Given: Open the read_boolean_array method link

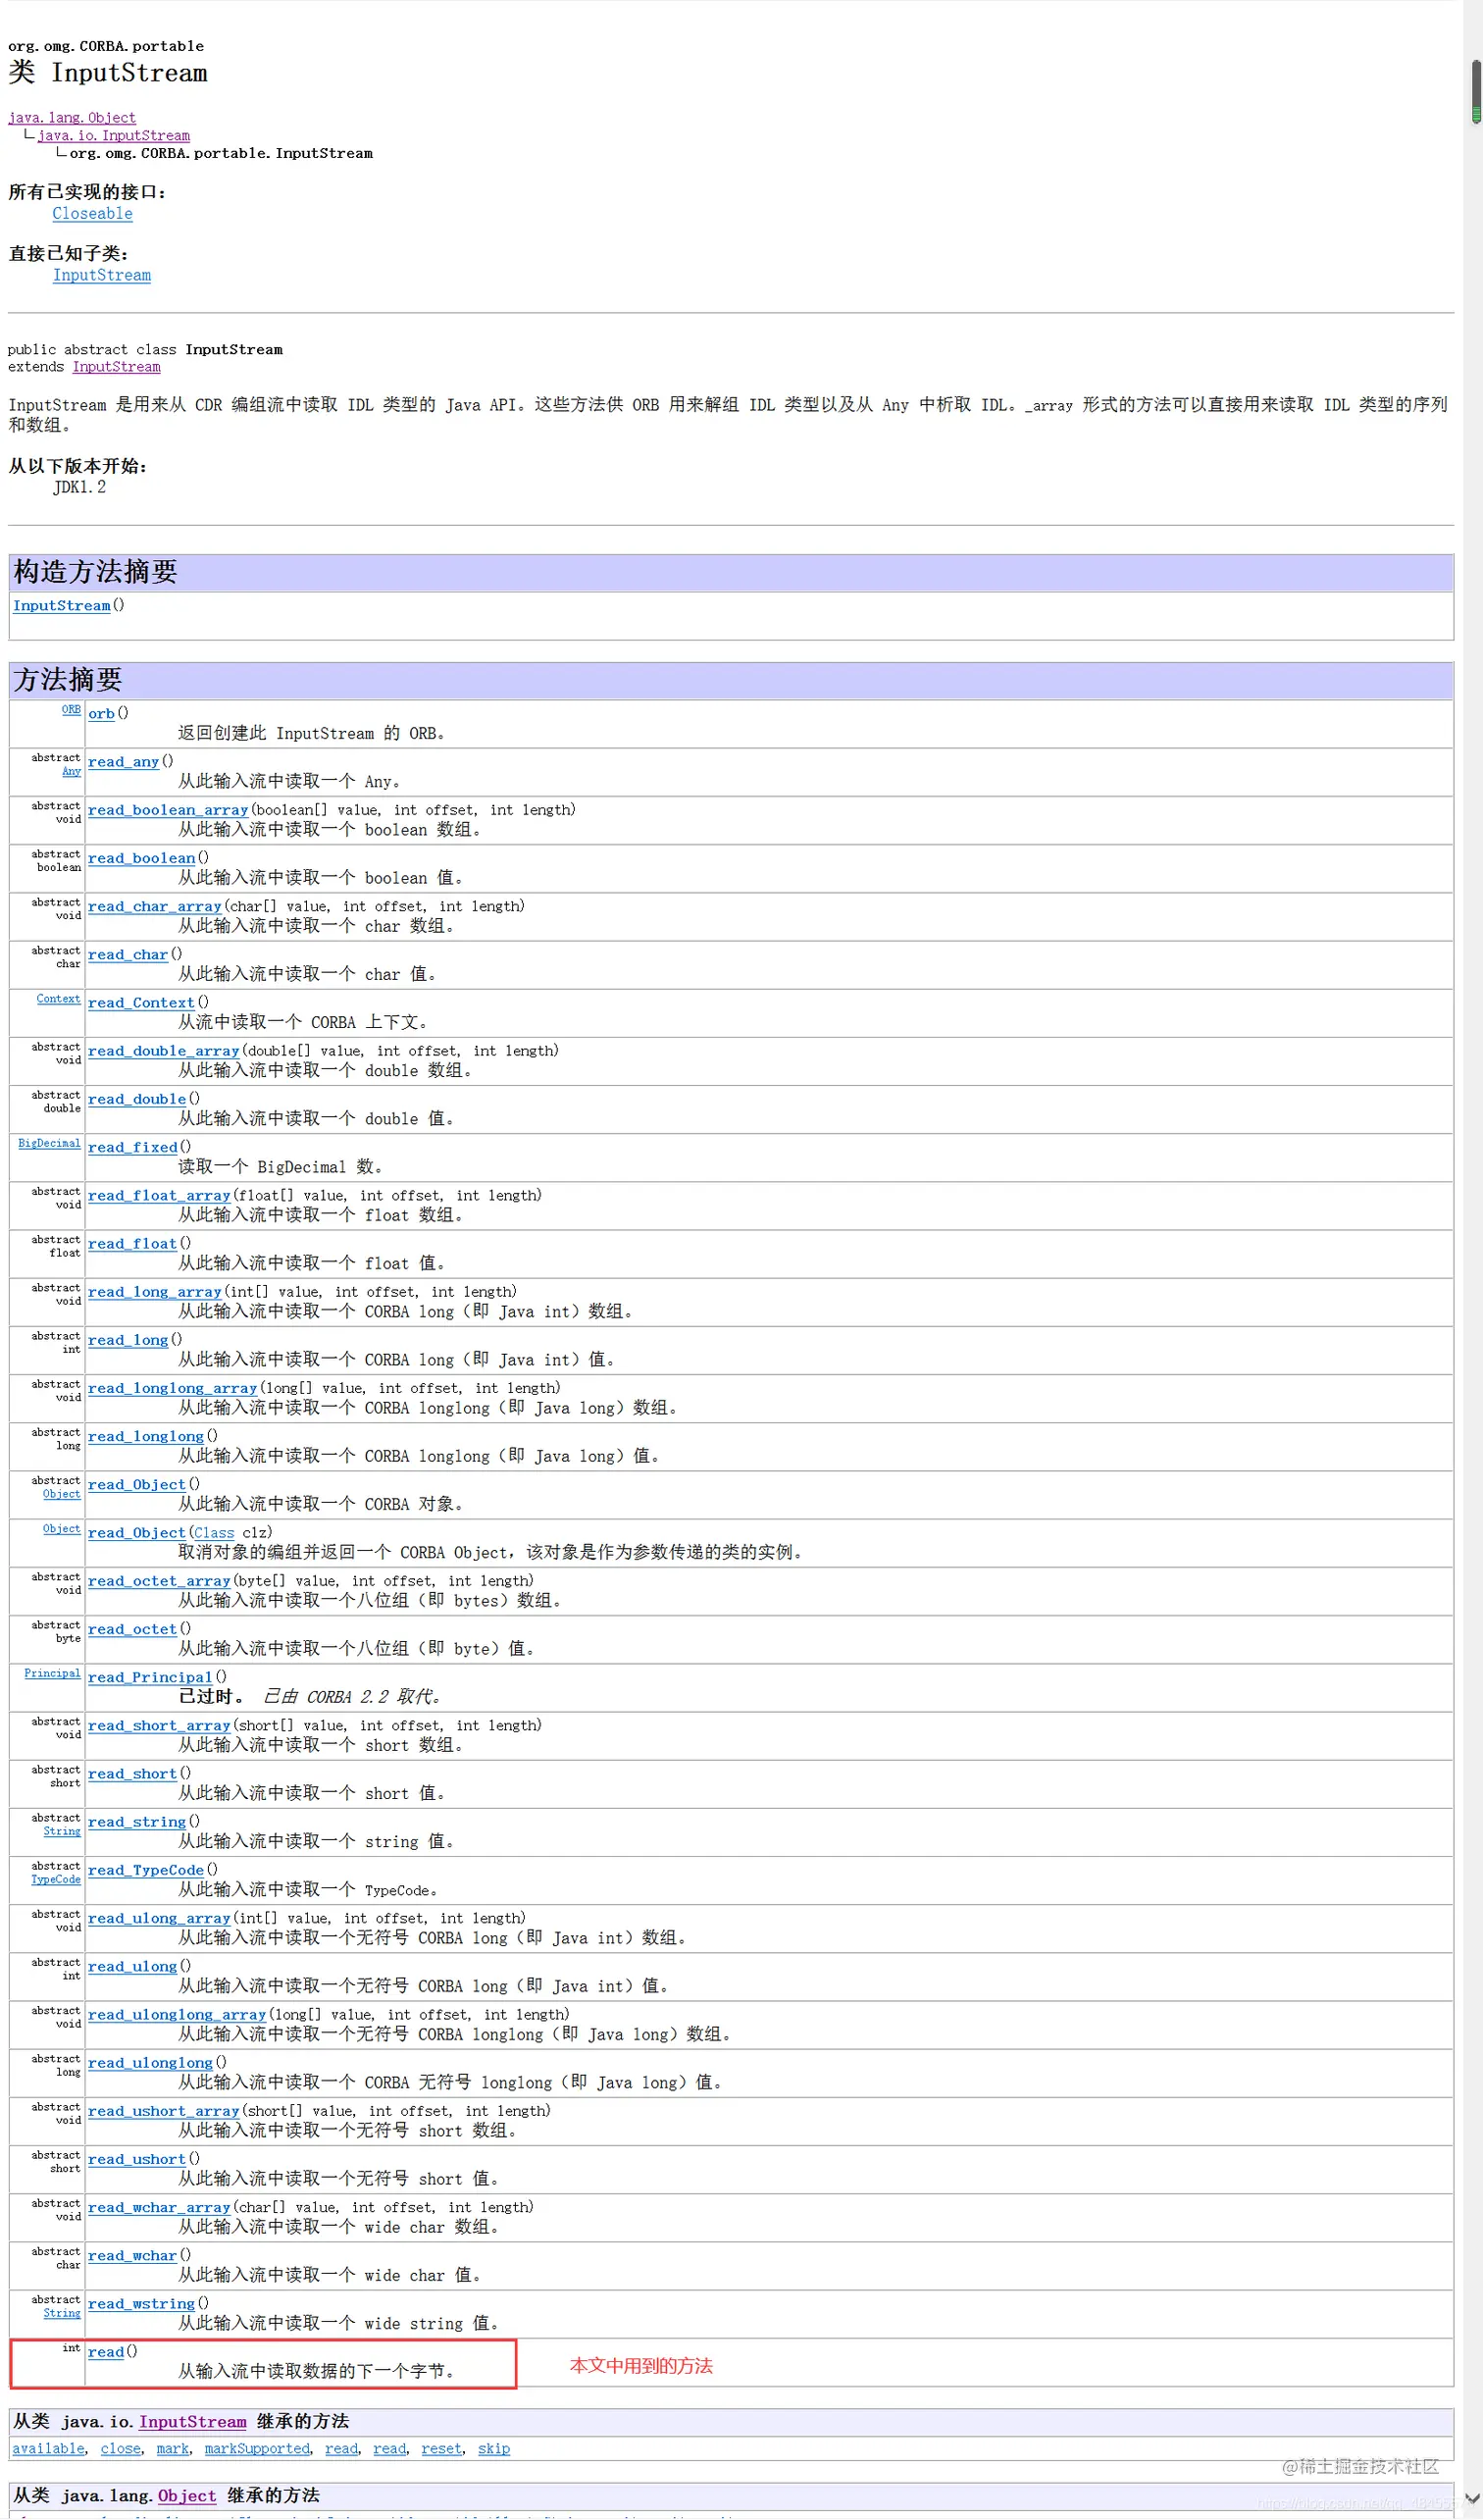Looking at the screenshot, I should click(168, 810).
